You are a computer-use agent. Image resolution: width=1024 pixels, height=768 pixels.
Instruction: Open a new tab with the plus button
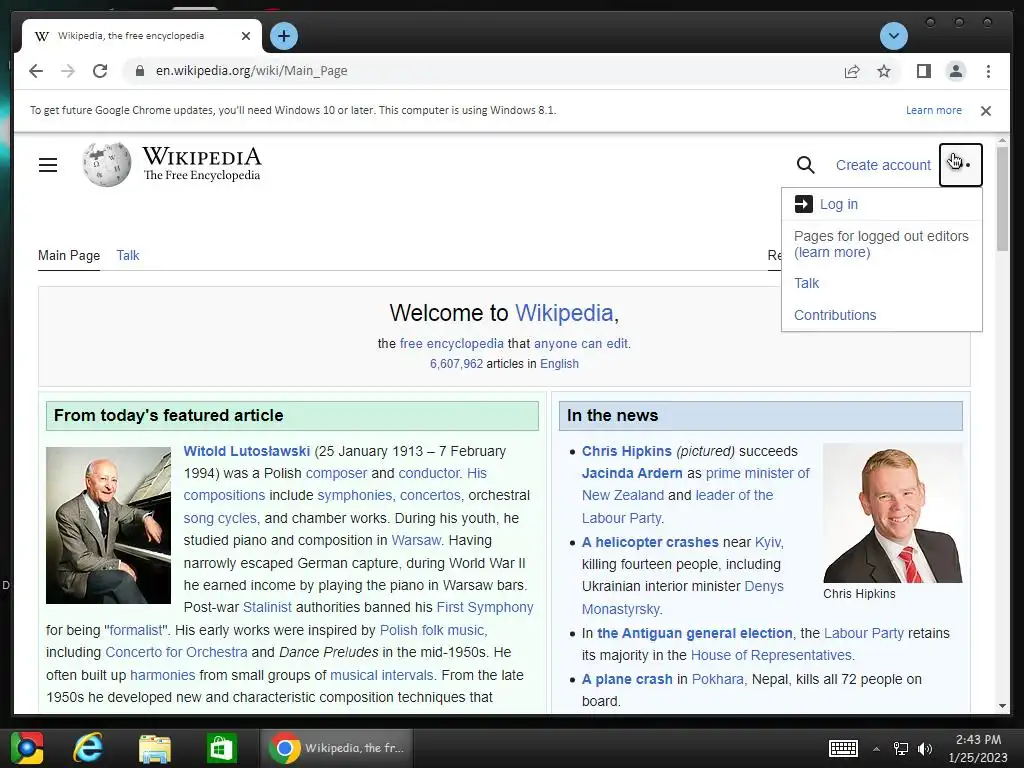(283, 36)
